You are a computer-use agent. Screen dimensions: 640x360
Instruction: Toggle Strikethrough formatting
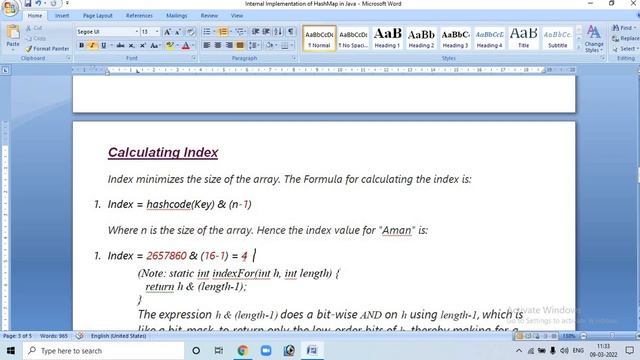pyautogui.click(x=120, y=45)
